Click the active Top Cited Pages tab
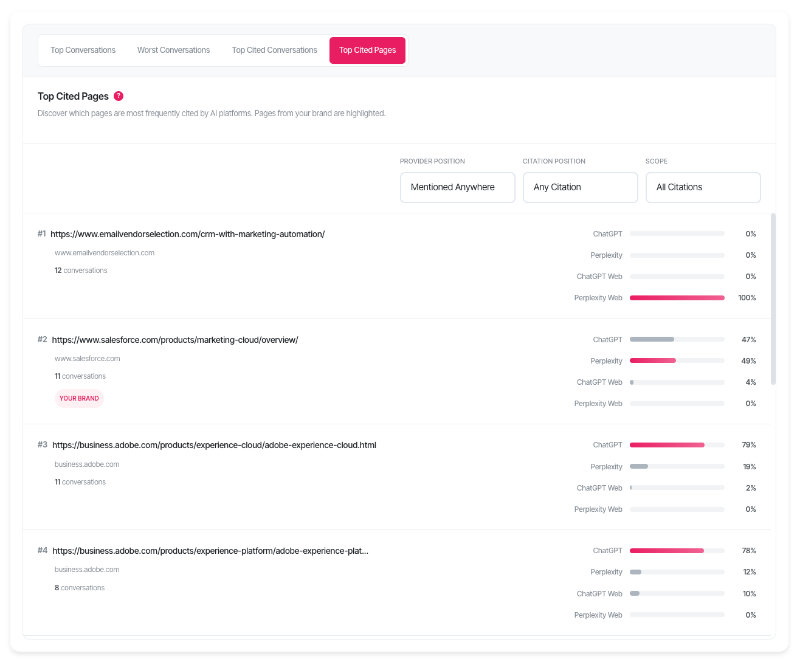Screen dimensions: 800x662 (367, 50)
